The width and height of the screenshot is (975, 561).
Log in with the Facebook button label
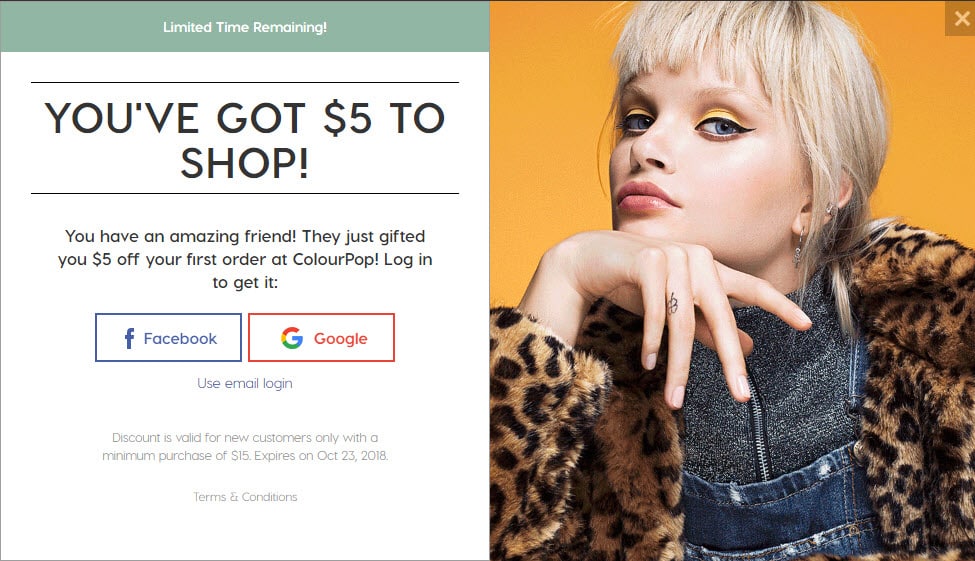tap(180, 338)
